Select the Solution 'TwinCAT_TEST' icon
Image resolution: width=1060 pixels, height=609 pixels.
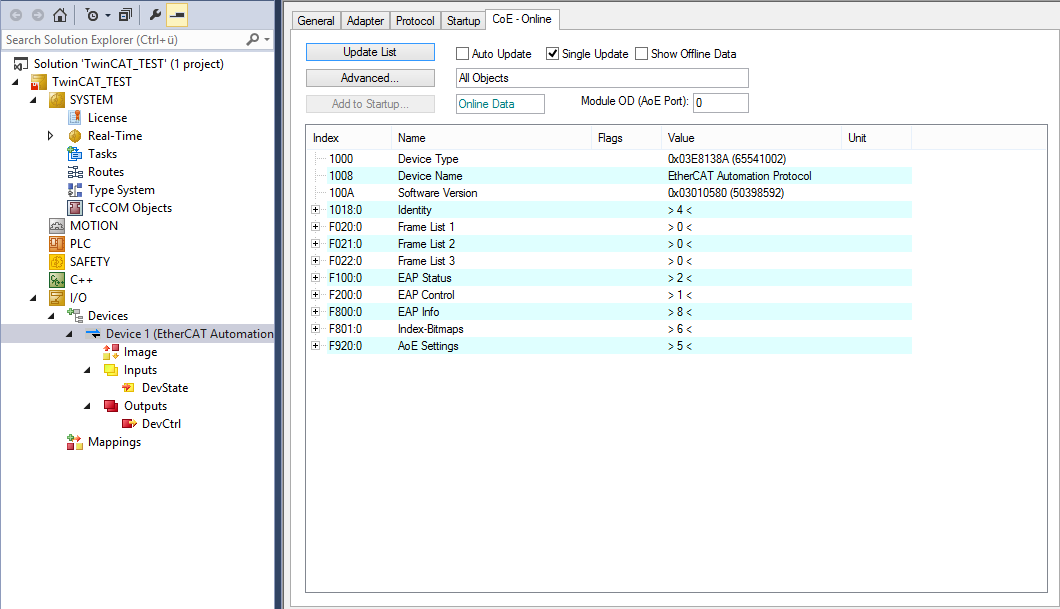coord(21,64)
